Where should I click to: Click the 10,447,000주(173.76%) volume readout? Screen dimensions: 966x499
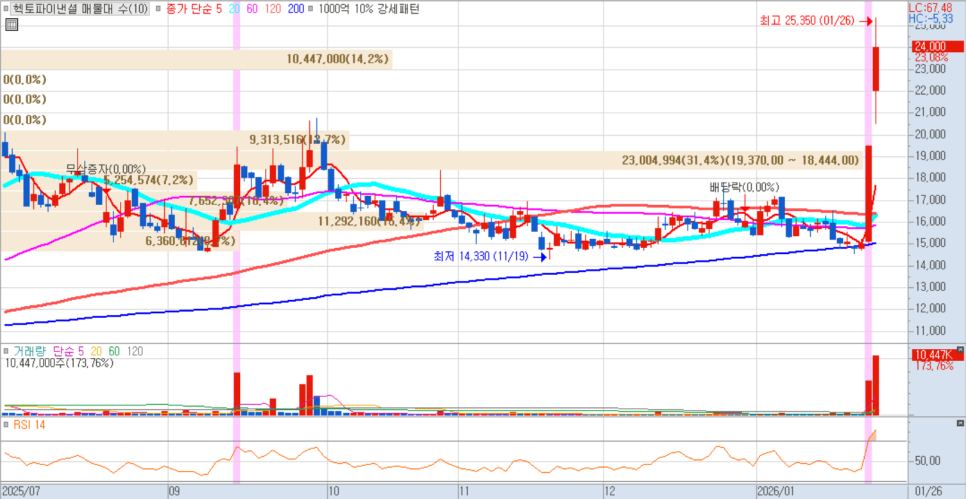tap(59, 363)
